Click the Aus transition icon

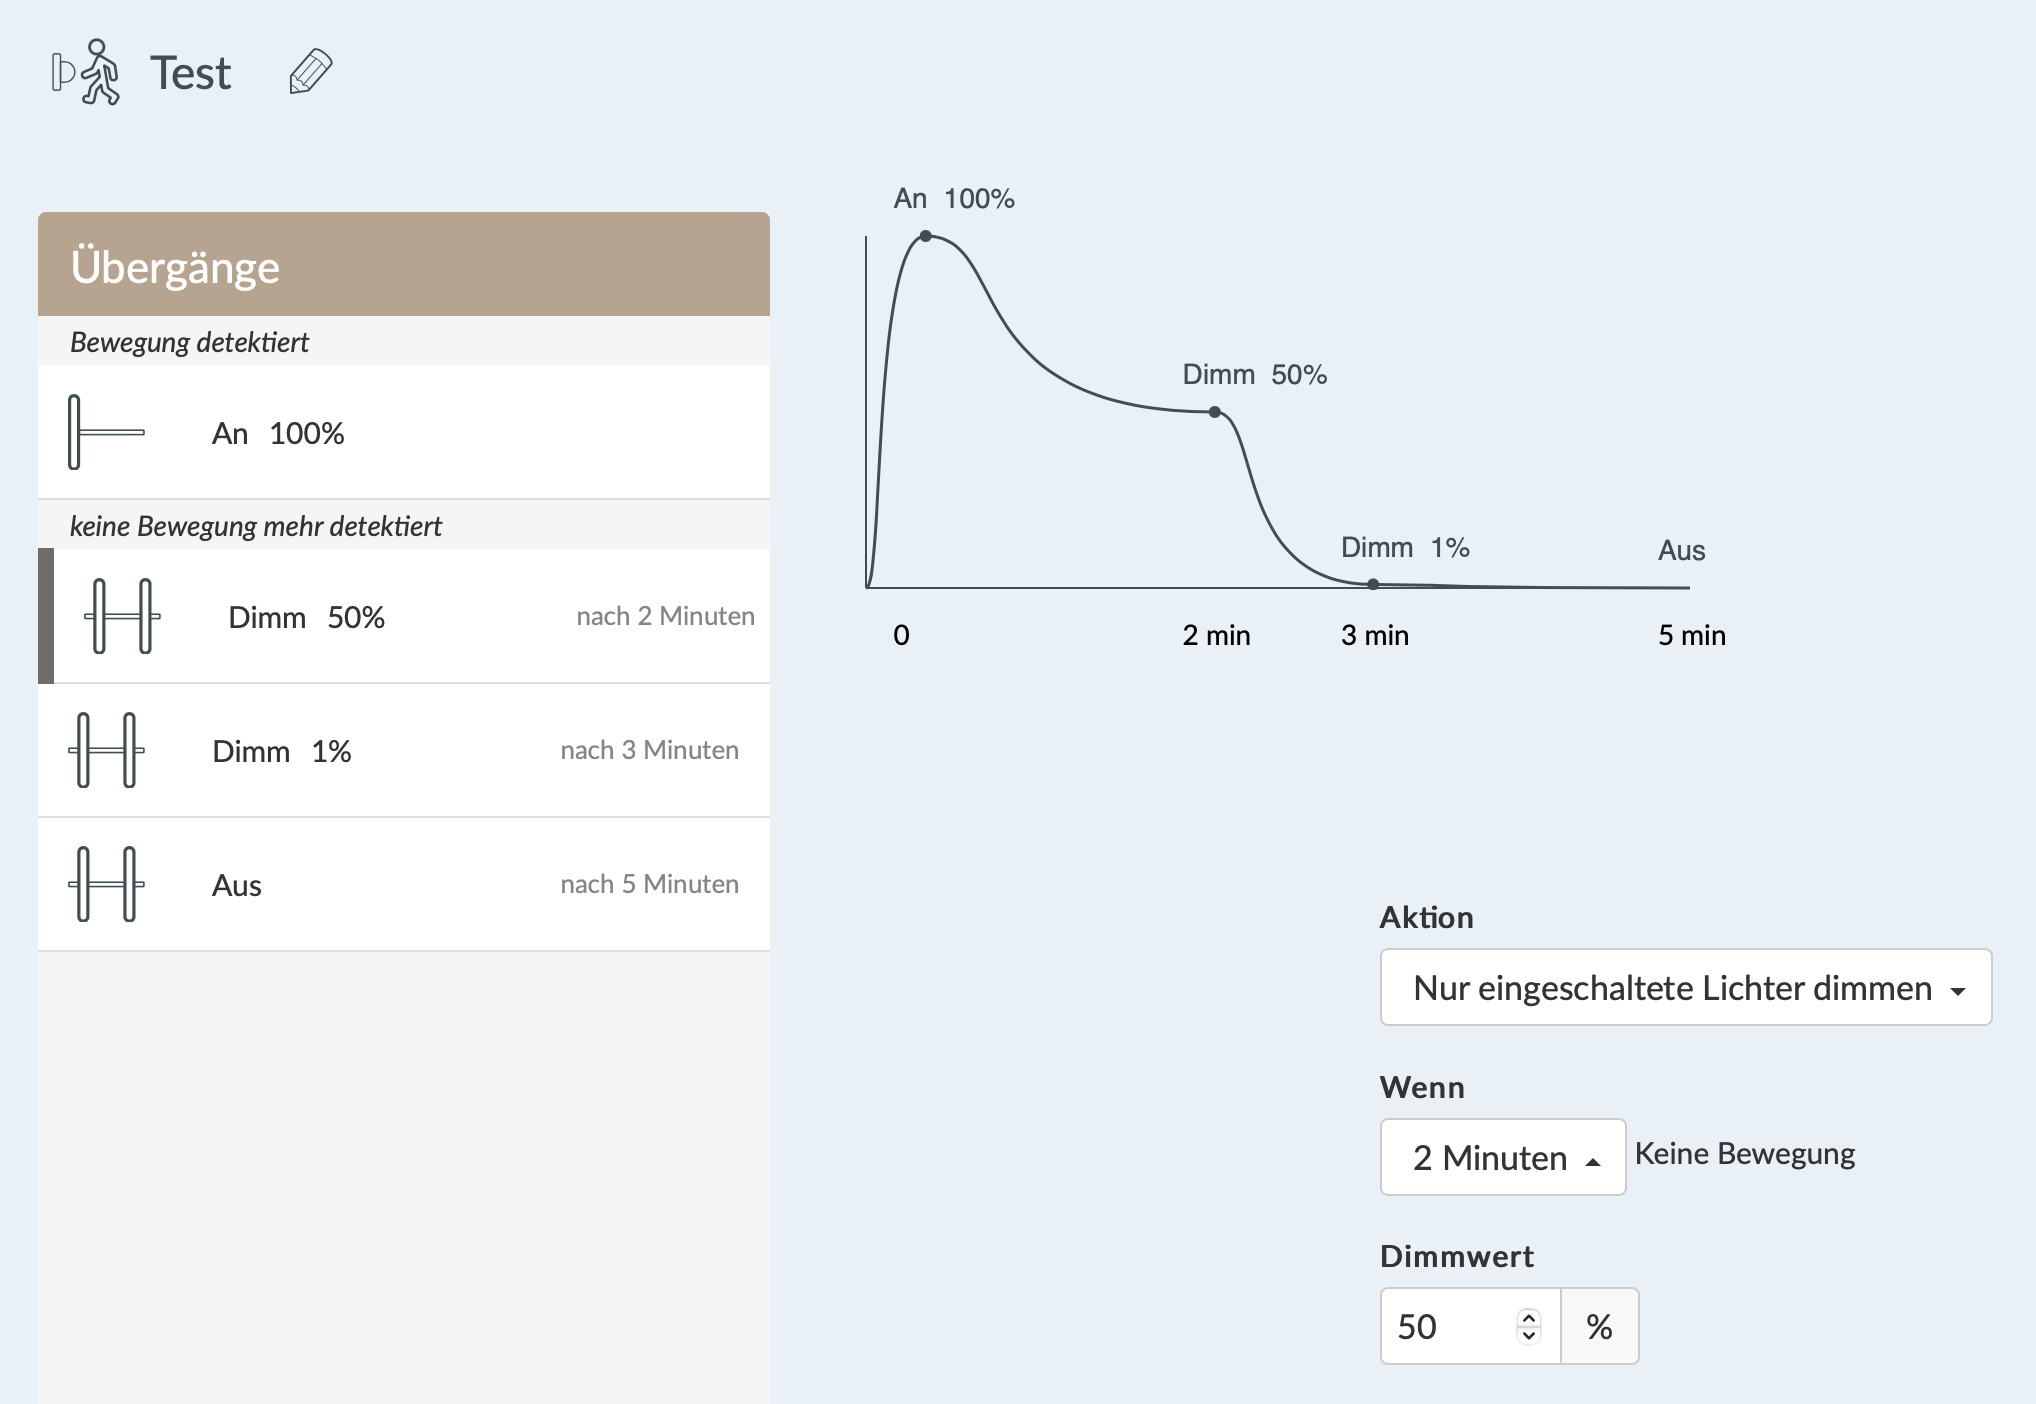(106, 884)
